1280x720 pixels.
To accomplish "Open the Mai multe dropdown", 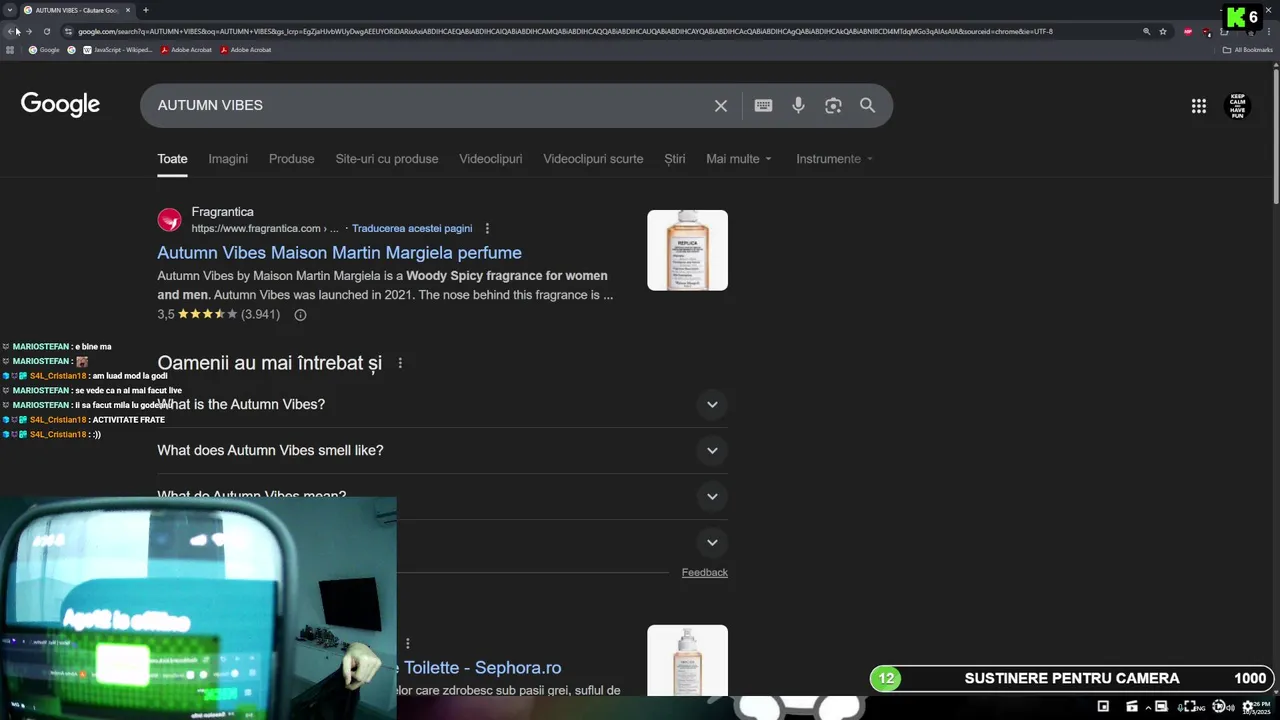I will coord(739,159).
